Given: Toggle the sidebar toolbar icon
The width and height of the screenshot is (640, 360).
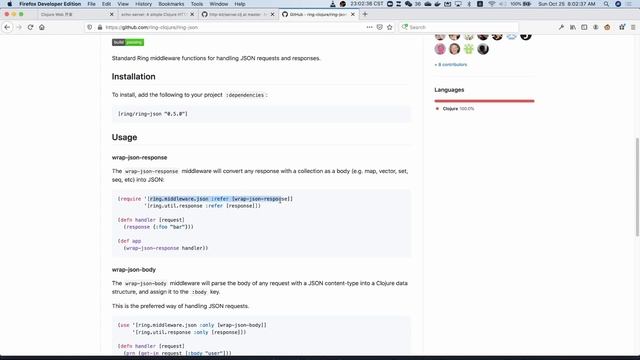Looking at the screenshot, I should click(584, 27).
